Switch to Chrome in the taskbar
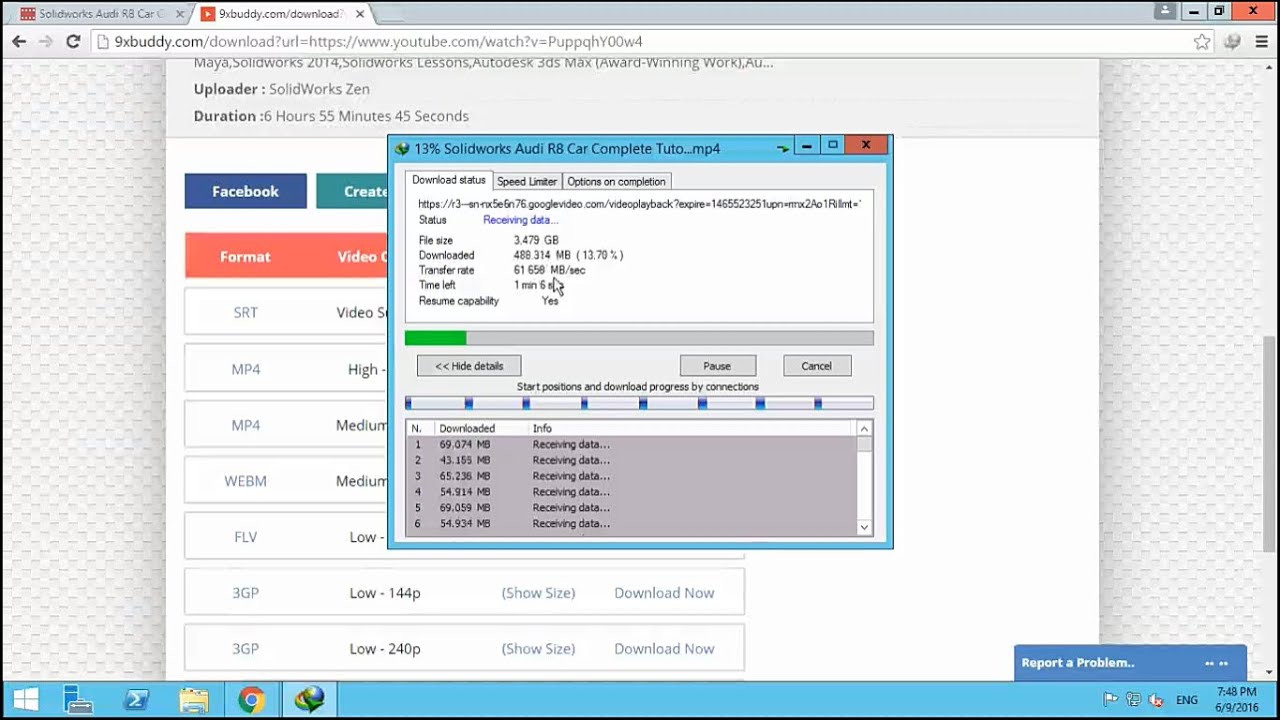1280x720 pixels. 251,700
